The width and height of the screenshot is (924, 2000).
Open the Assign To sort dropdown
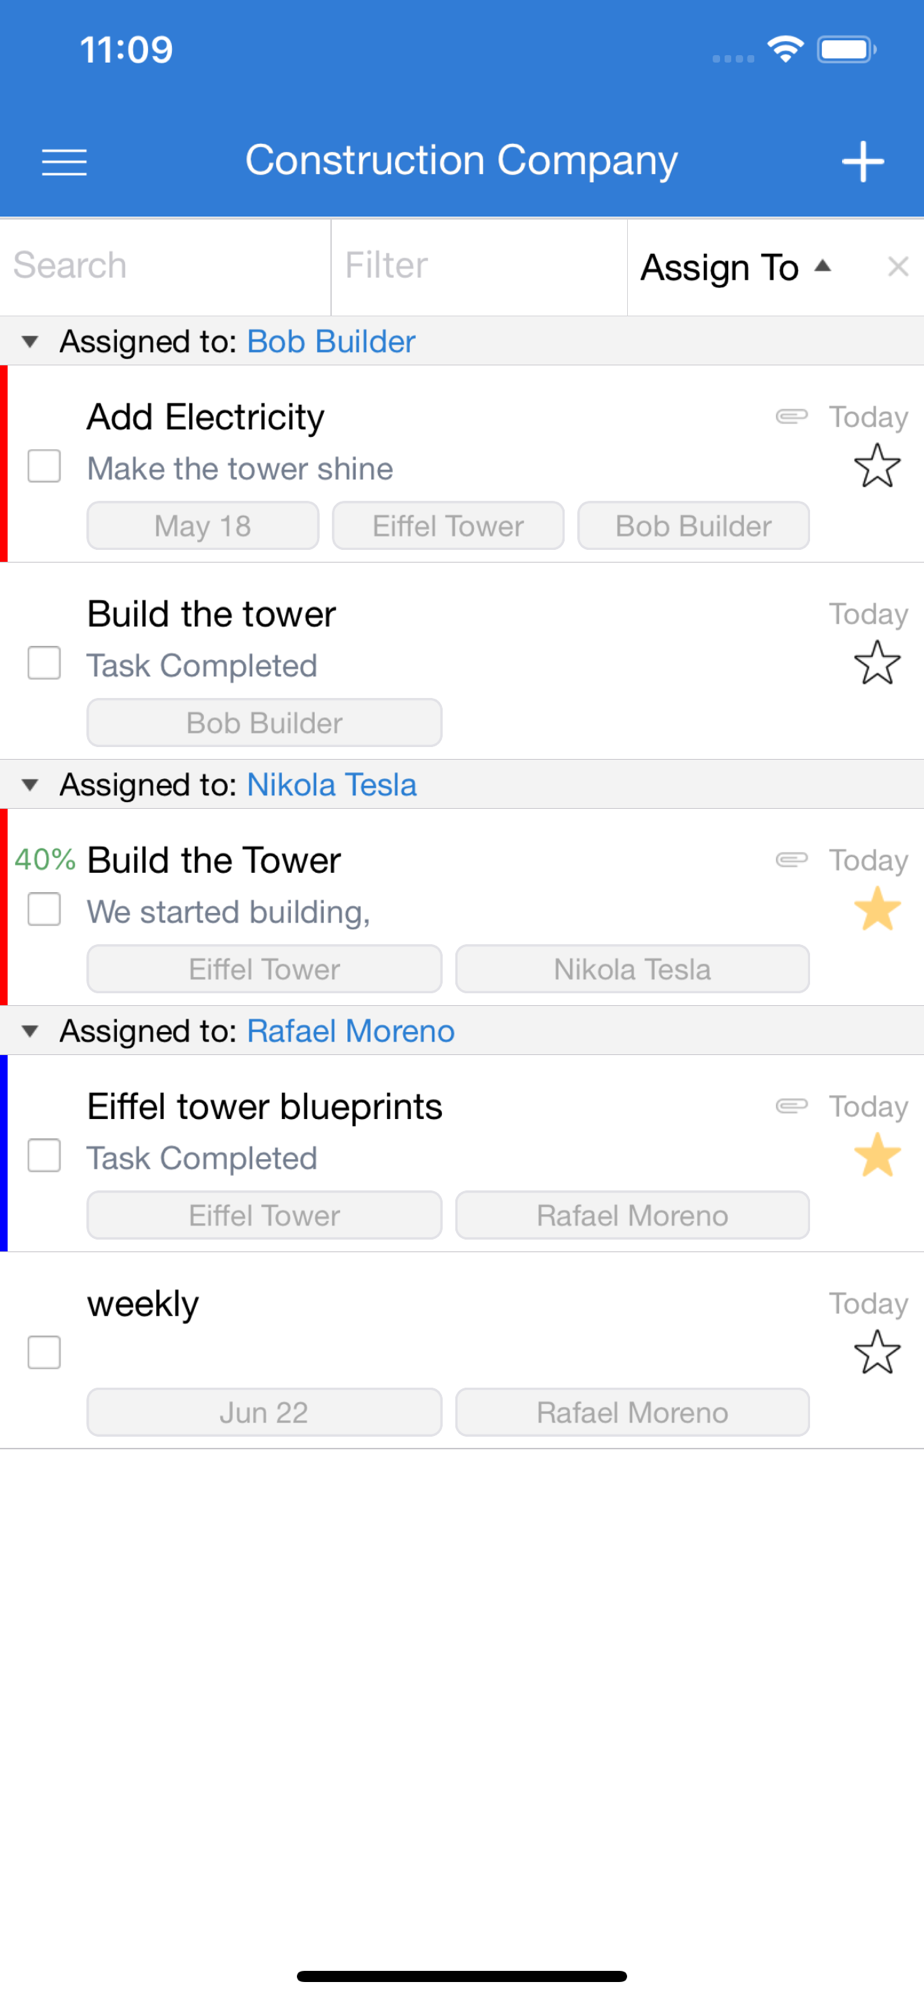pos(735,267)
